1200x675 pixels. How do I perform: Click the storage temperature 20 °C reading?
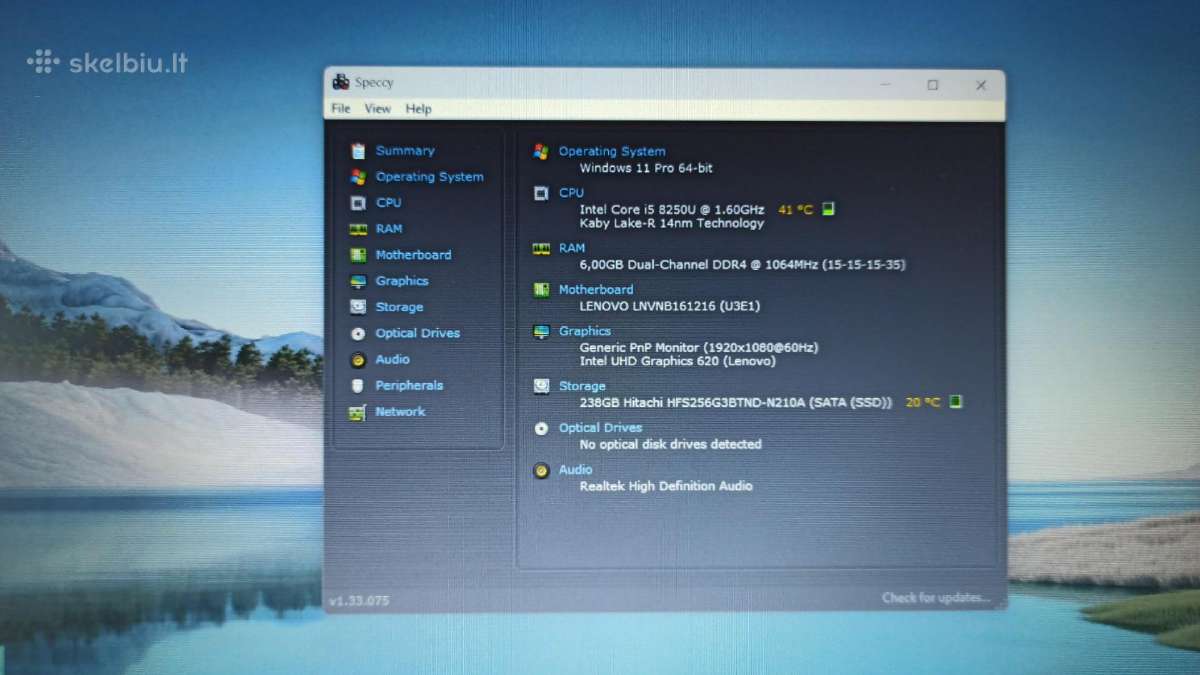(923, 402)
